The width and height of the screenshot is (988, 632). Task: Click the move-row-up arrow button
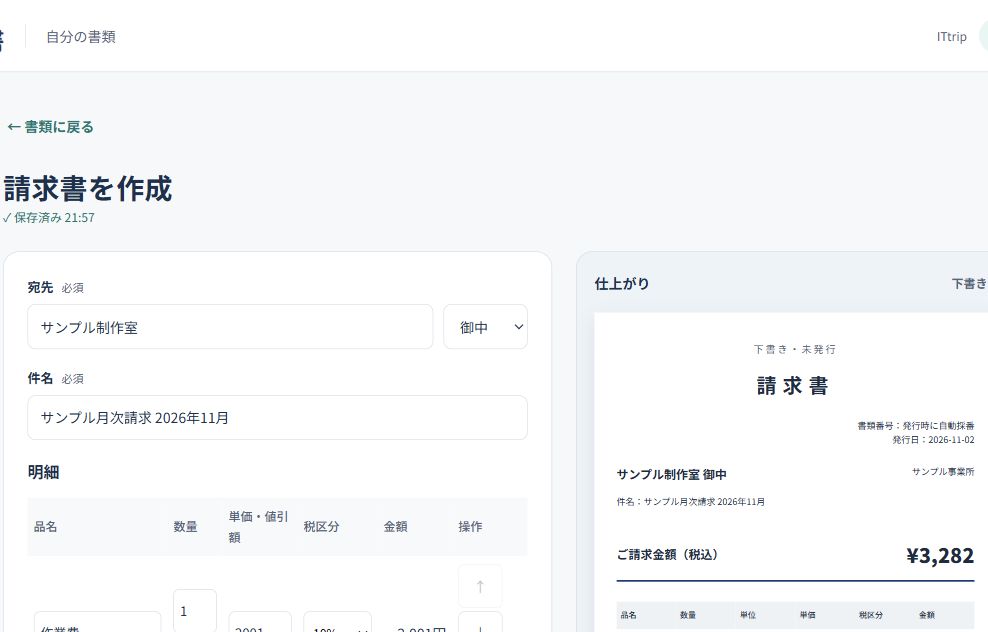[480, 586]
